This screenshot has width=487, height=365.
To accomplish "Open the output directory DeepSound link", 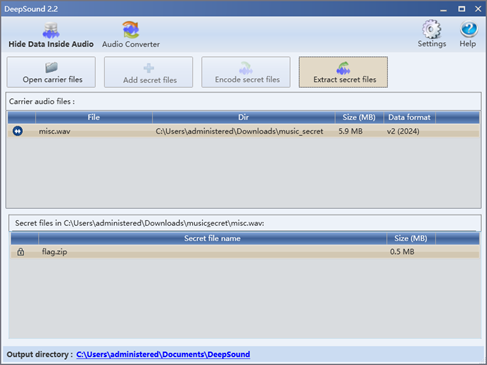I will pyautogui.click(x=163, y=354).
